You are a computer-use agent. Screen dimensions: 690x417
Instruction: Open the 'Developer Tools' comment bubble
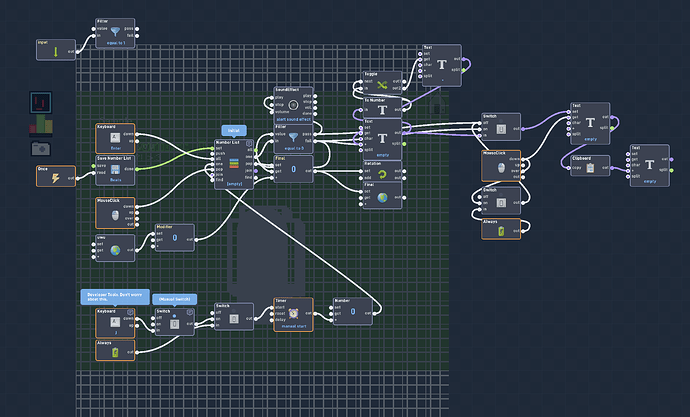[115, 297]
